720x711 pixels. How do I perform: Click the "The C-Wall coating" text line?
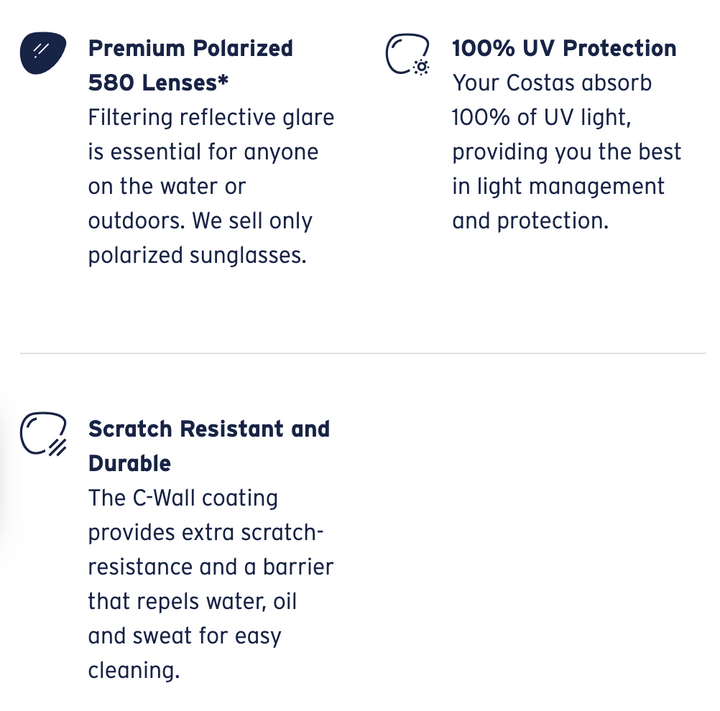[183, 498]
